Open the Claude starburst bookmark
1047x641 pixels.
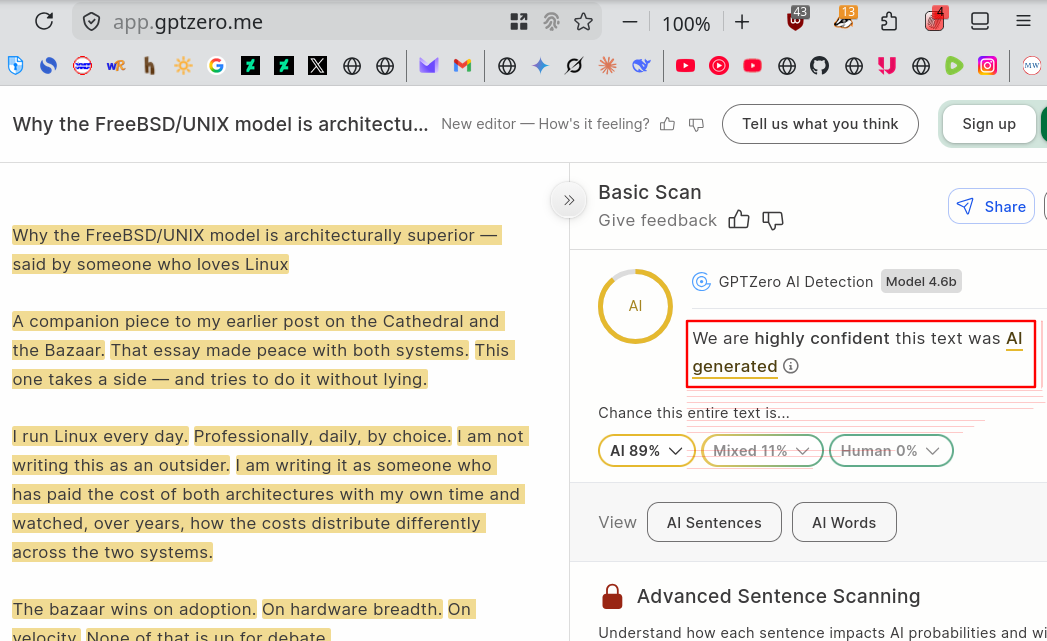tap(607, 65)
